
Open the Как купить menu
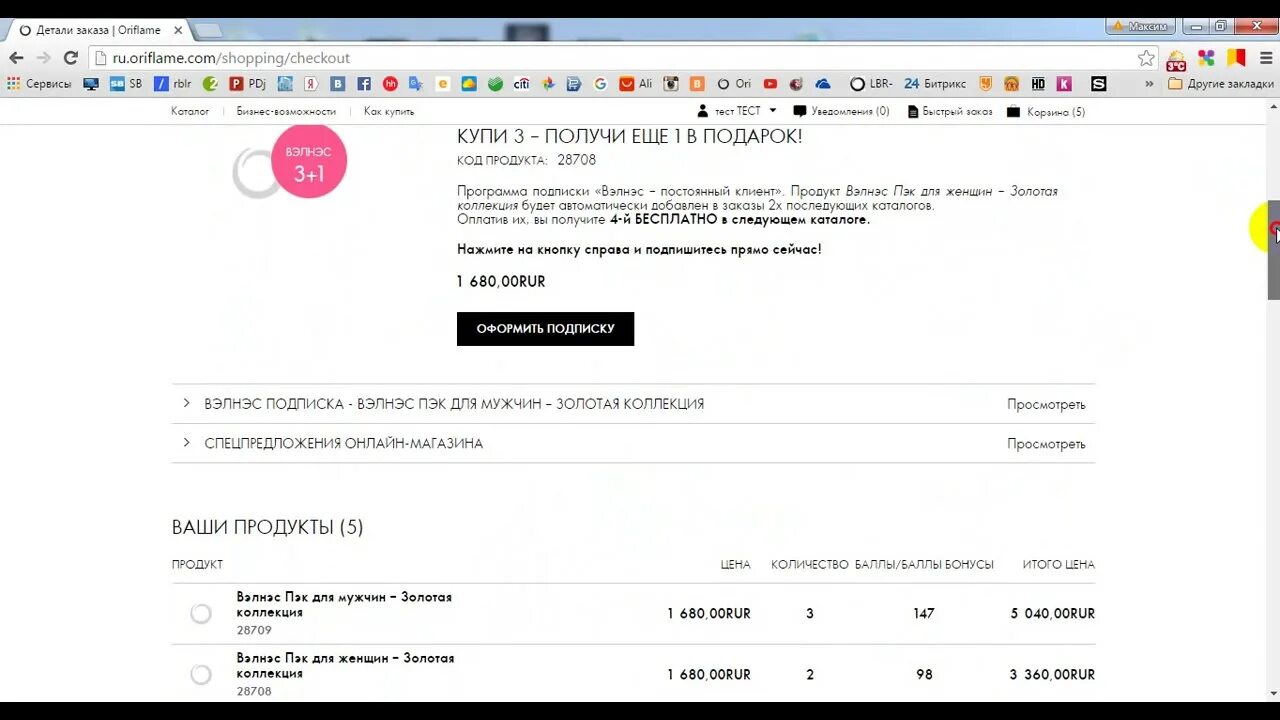tap(389, 111)
